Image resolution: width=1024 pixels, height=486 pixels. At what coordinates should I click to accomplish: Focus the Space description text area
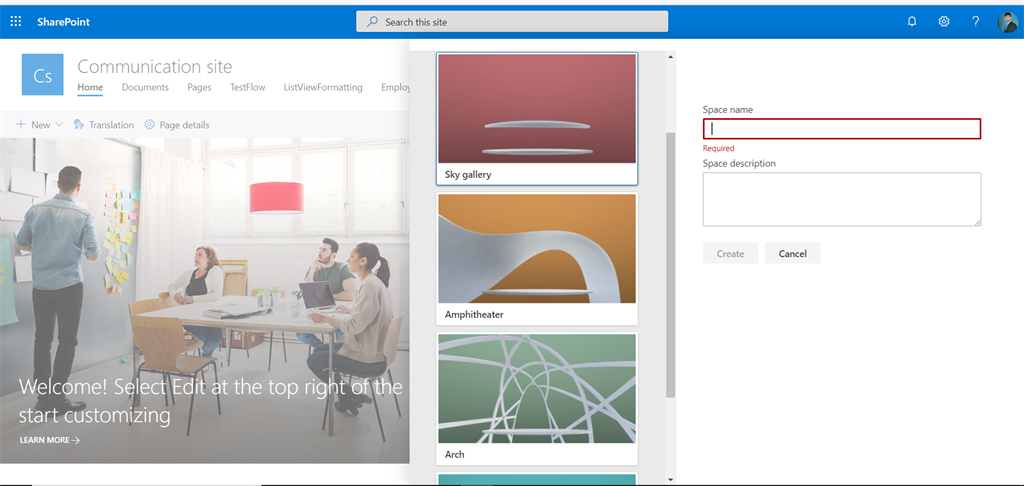click(x=842, y=199)
